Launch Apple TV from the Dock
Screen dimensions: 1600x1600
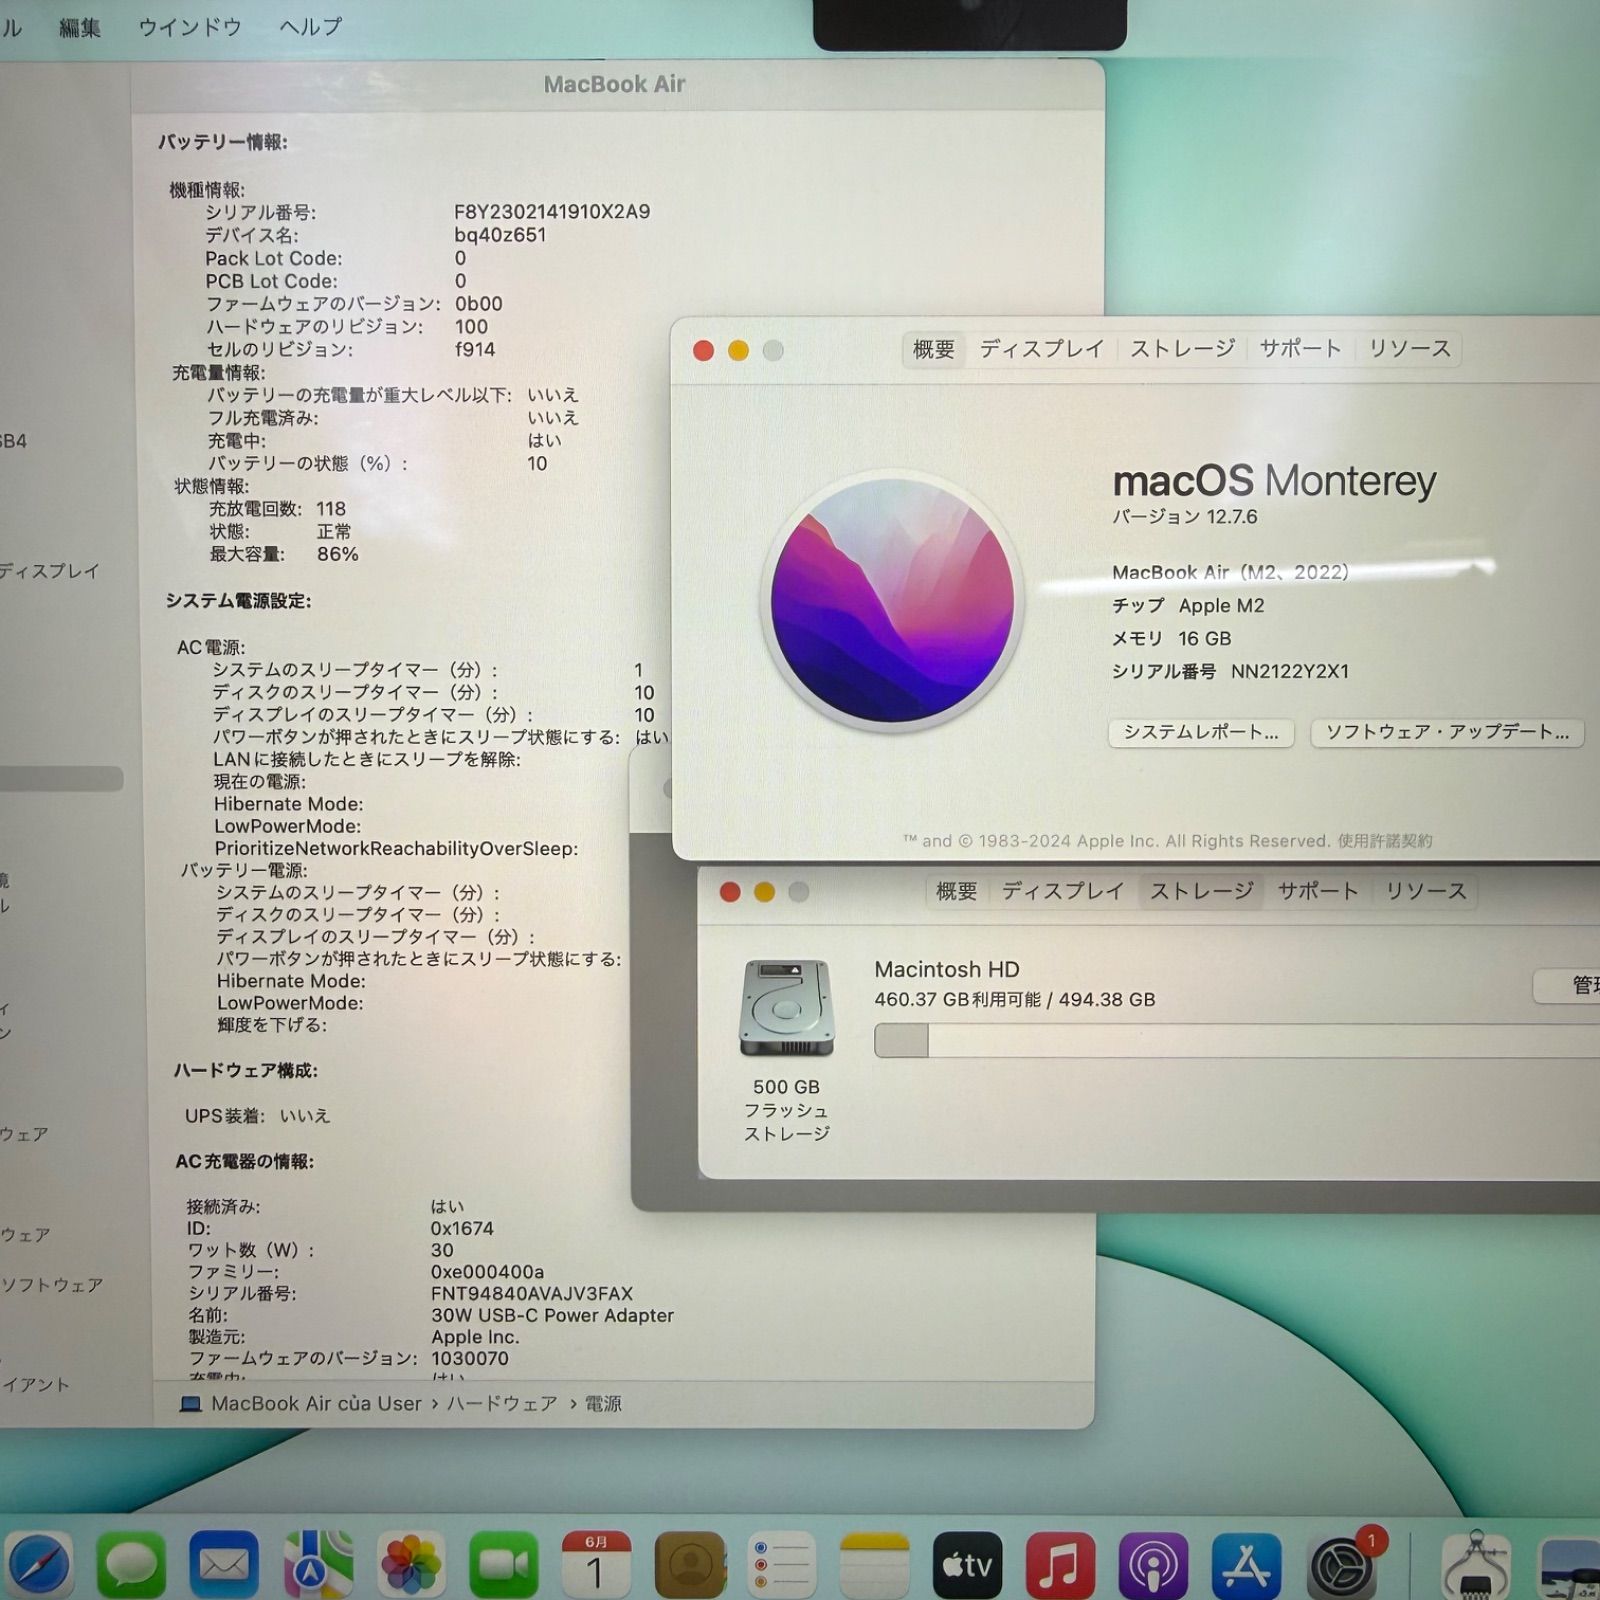coord(967,1564)
